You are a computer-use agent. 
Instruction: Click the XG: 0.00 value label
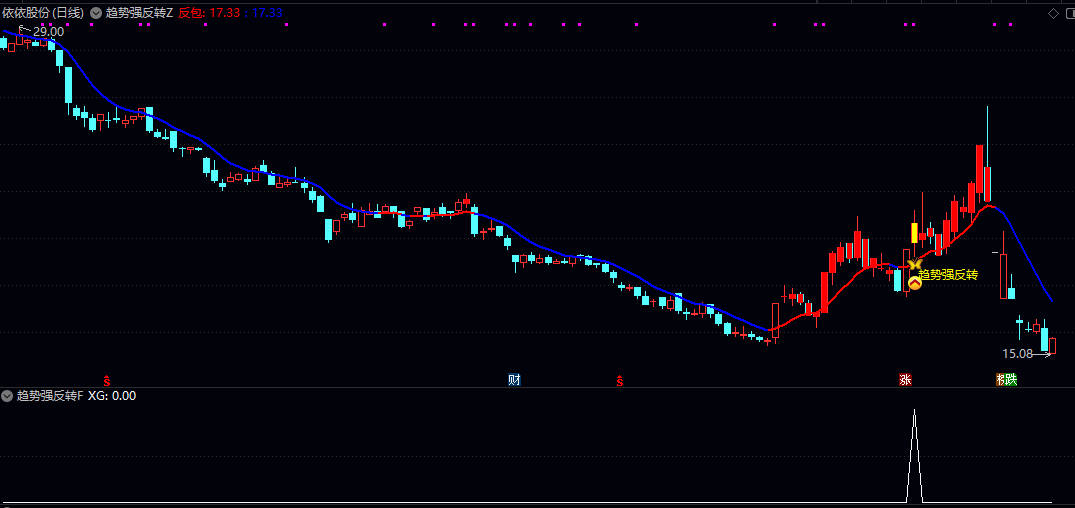pos(112,396)
